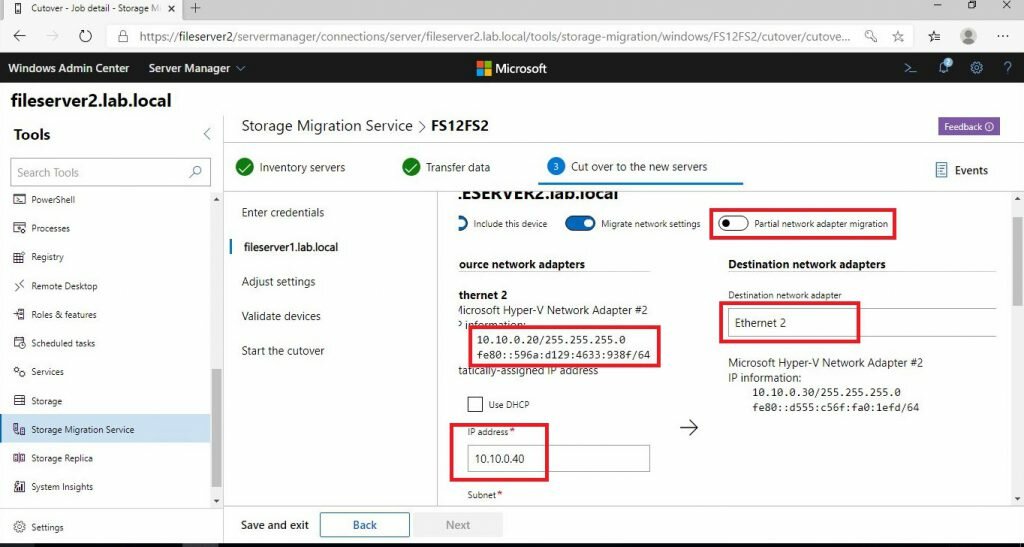Toggle Migrate network settings switch
Screen dimensions: 1024x547
580,224
